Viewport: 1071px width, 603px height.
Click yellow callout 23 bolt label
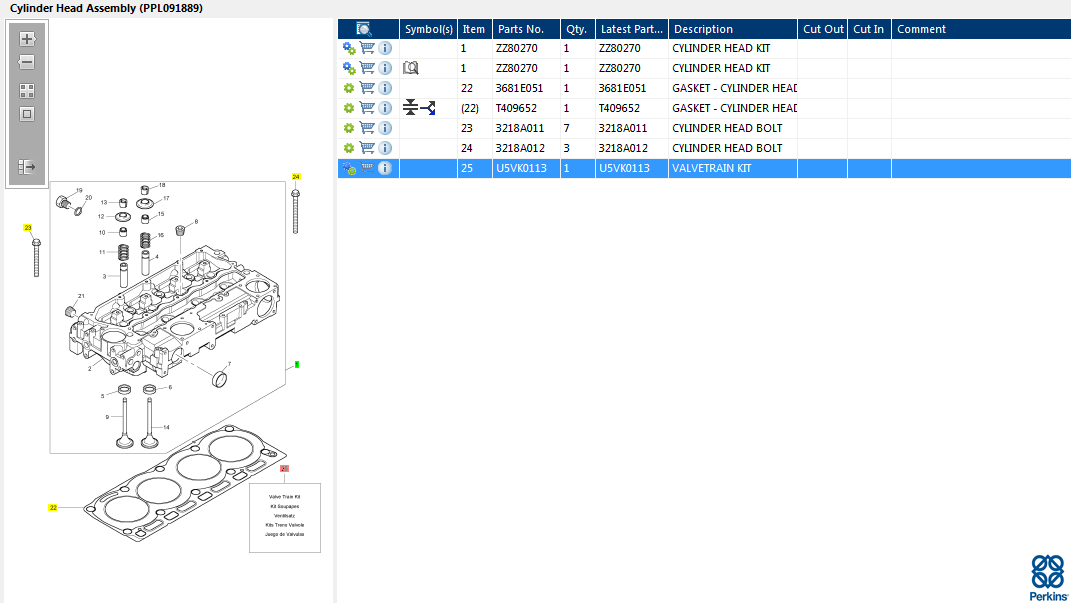point(28,228)
